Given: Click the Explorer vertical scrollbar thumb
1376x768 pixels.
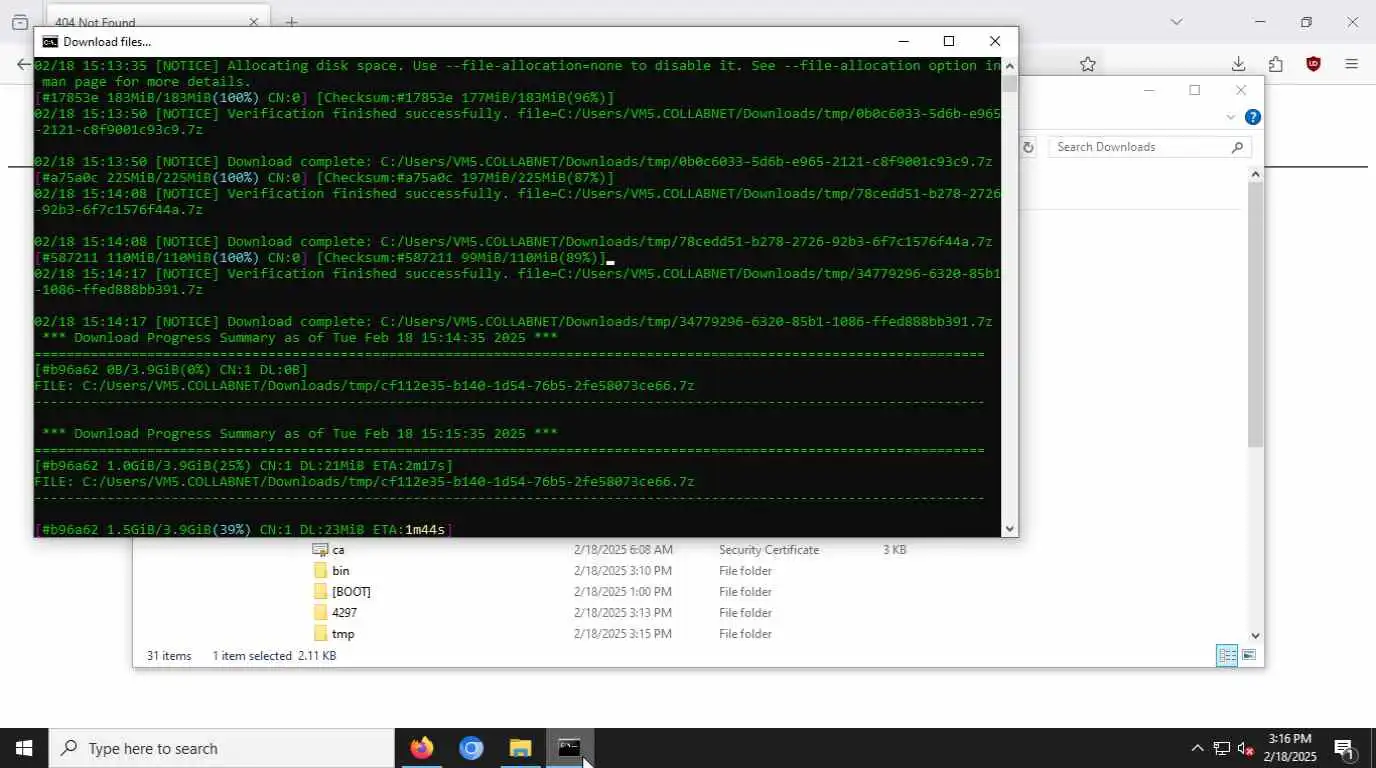Looking at the screenshot, I should pyautogui.click(x=1256, y=315).
